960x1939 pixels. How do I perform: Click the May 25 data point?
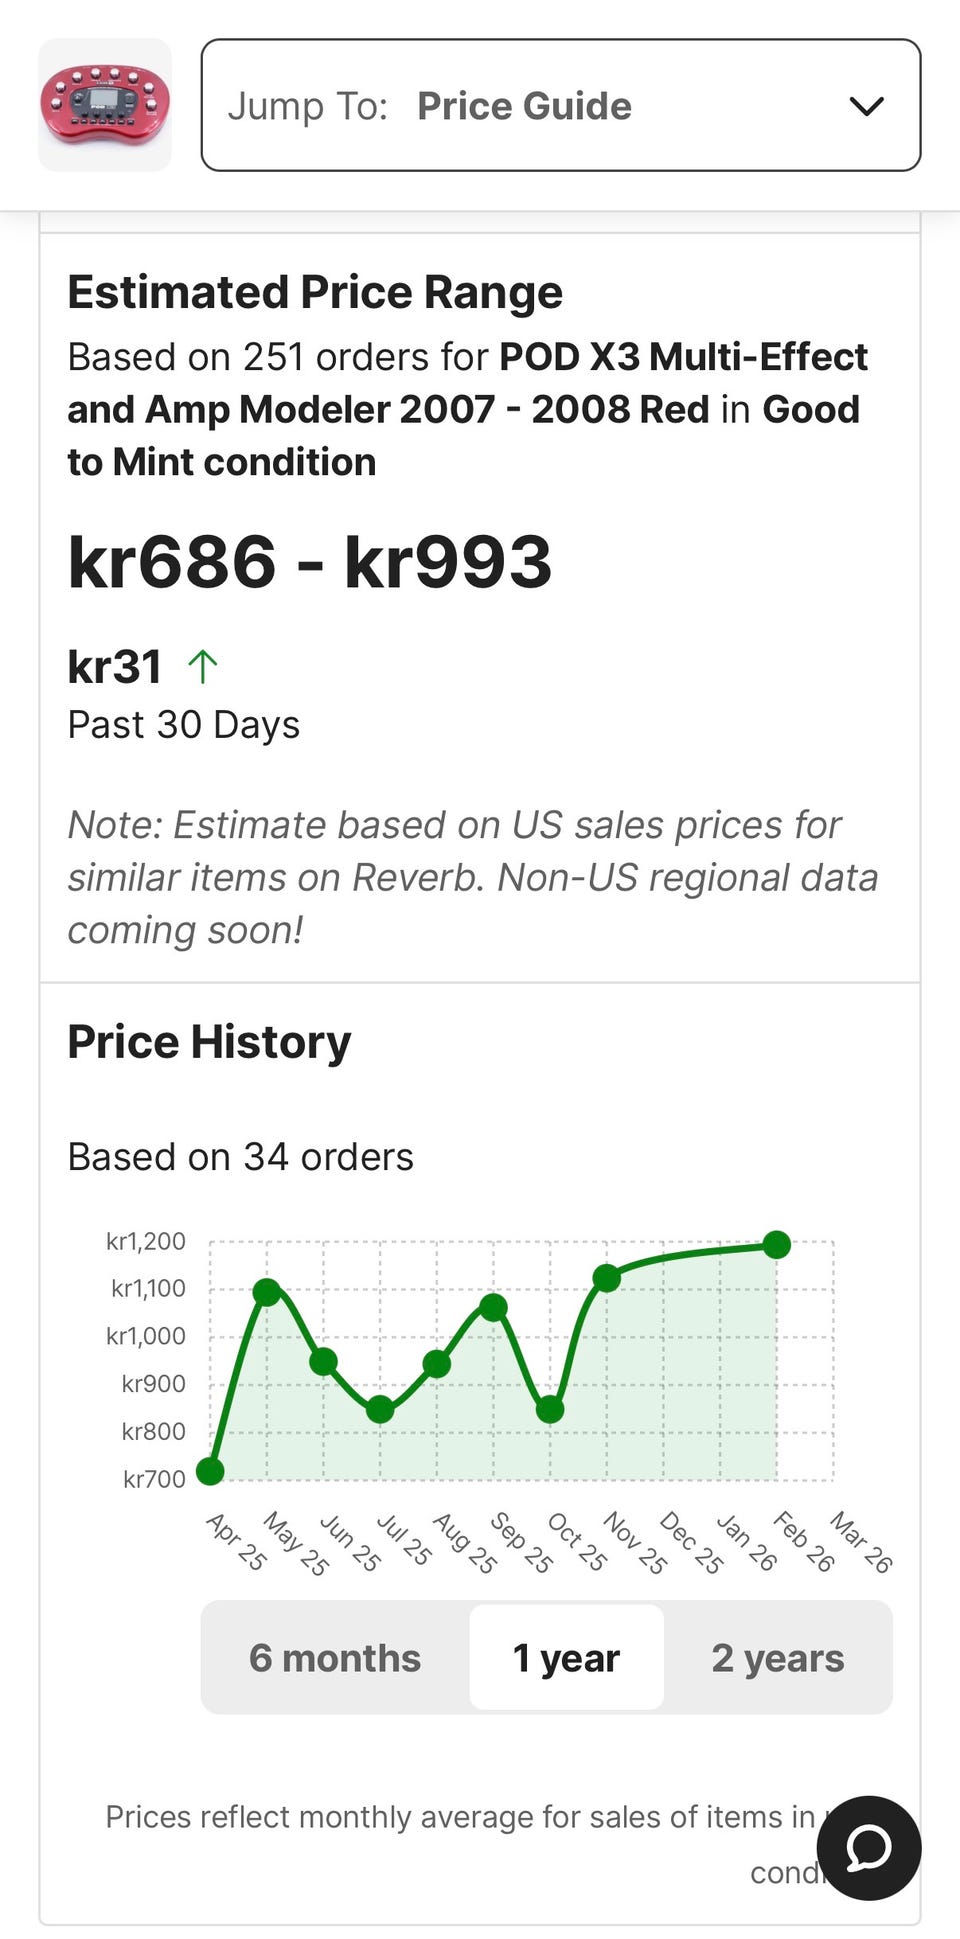point(267,1292)
